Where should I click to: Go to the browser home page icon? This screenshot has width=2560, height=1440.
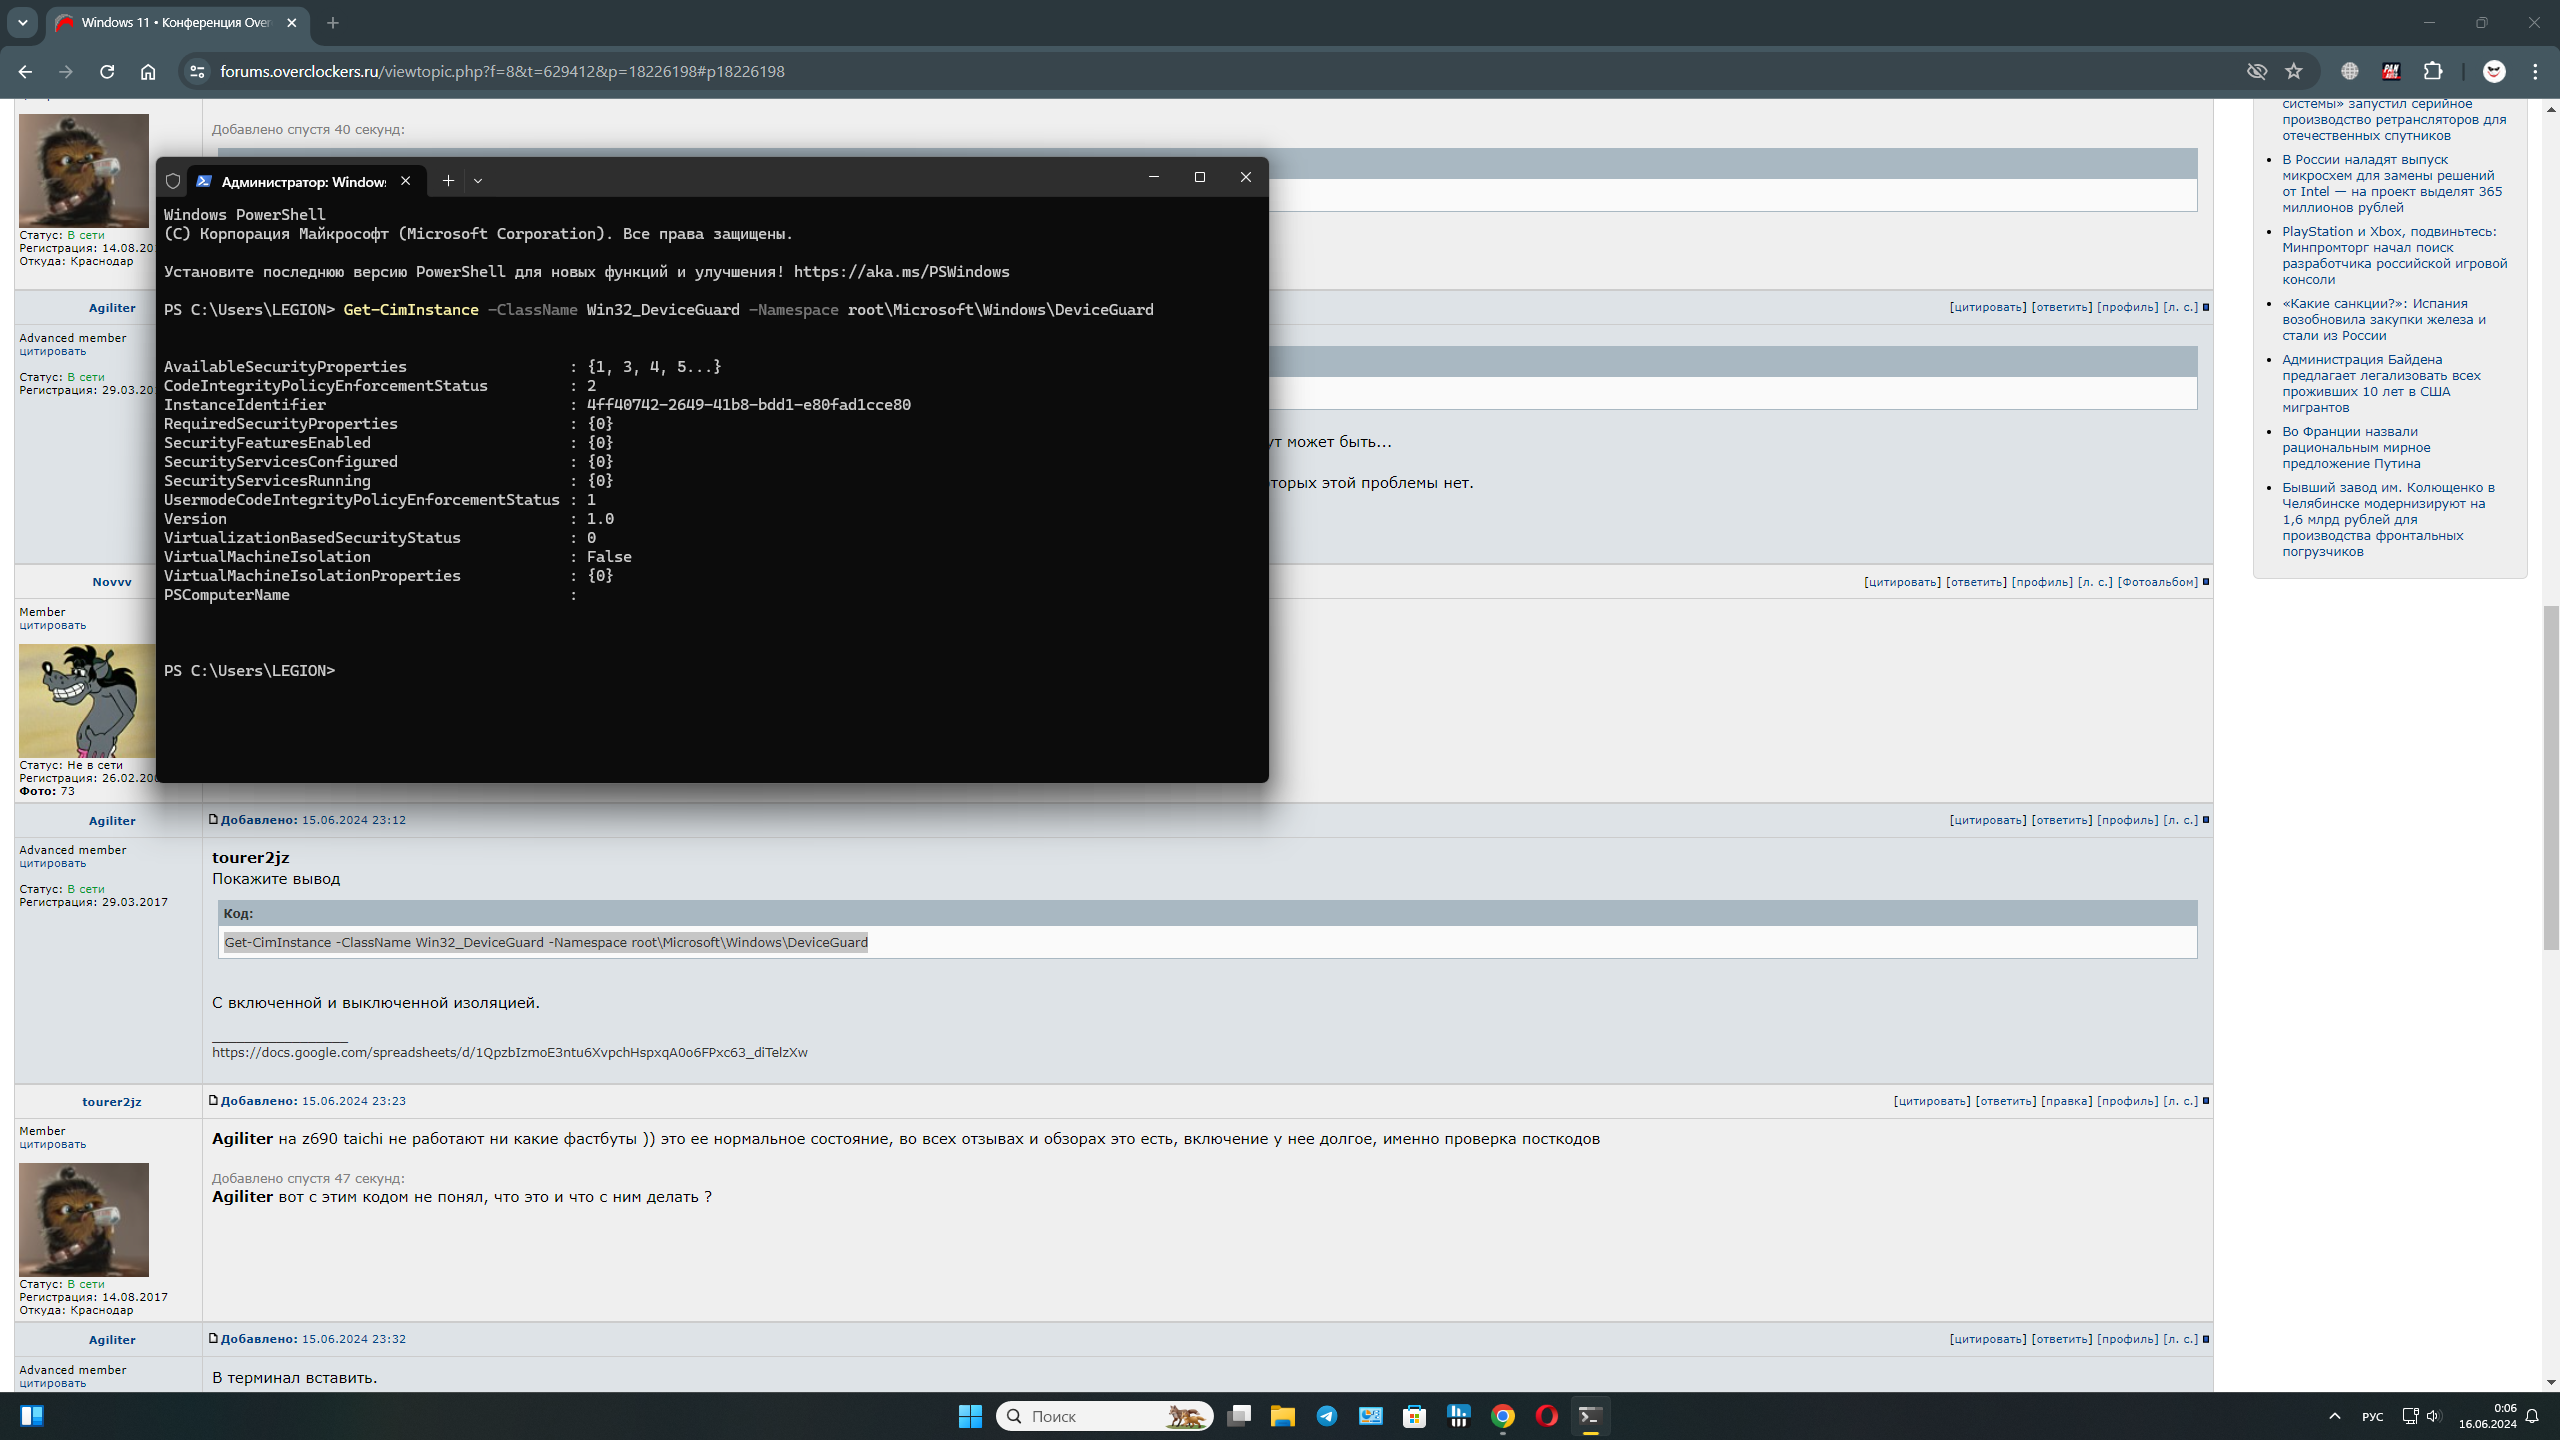click(148, 71)
